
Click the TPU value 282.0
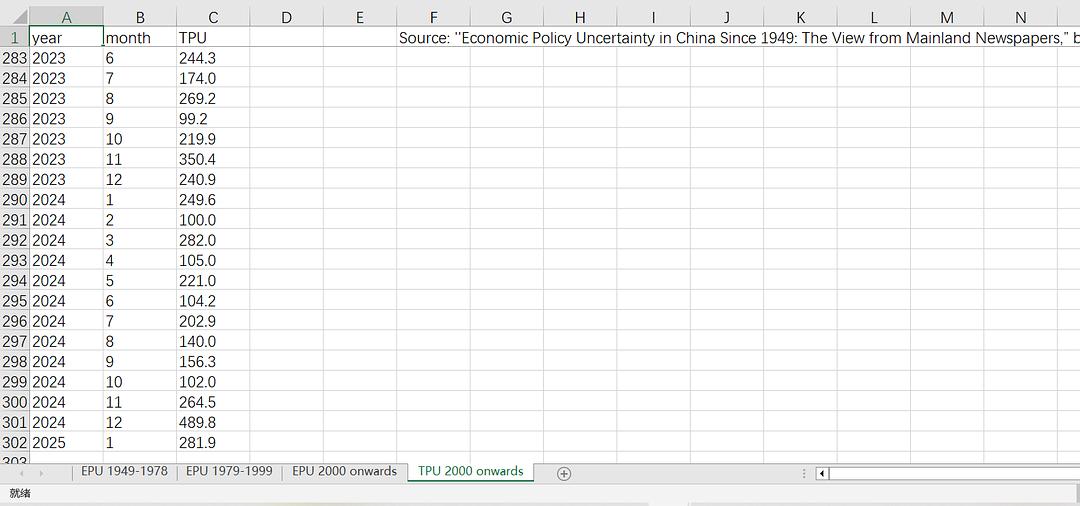tap(213, 240)
